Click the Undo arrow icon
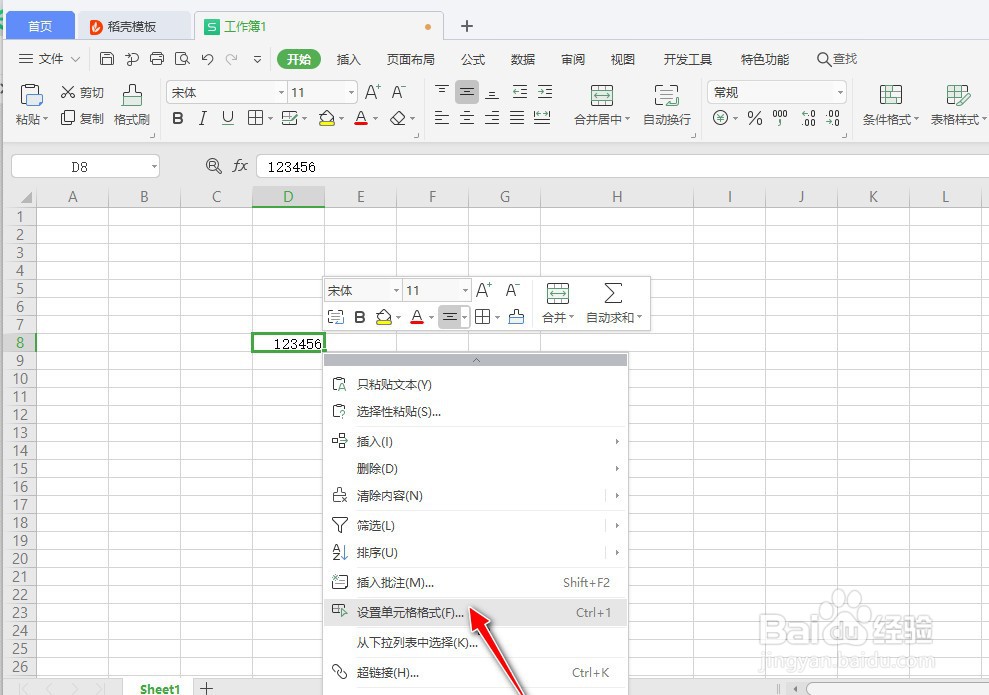The height and width of the screenshot is (695, 989). pyautogui.click(x=208, y=59)
